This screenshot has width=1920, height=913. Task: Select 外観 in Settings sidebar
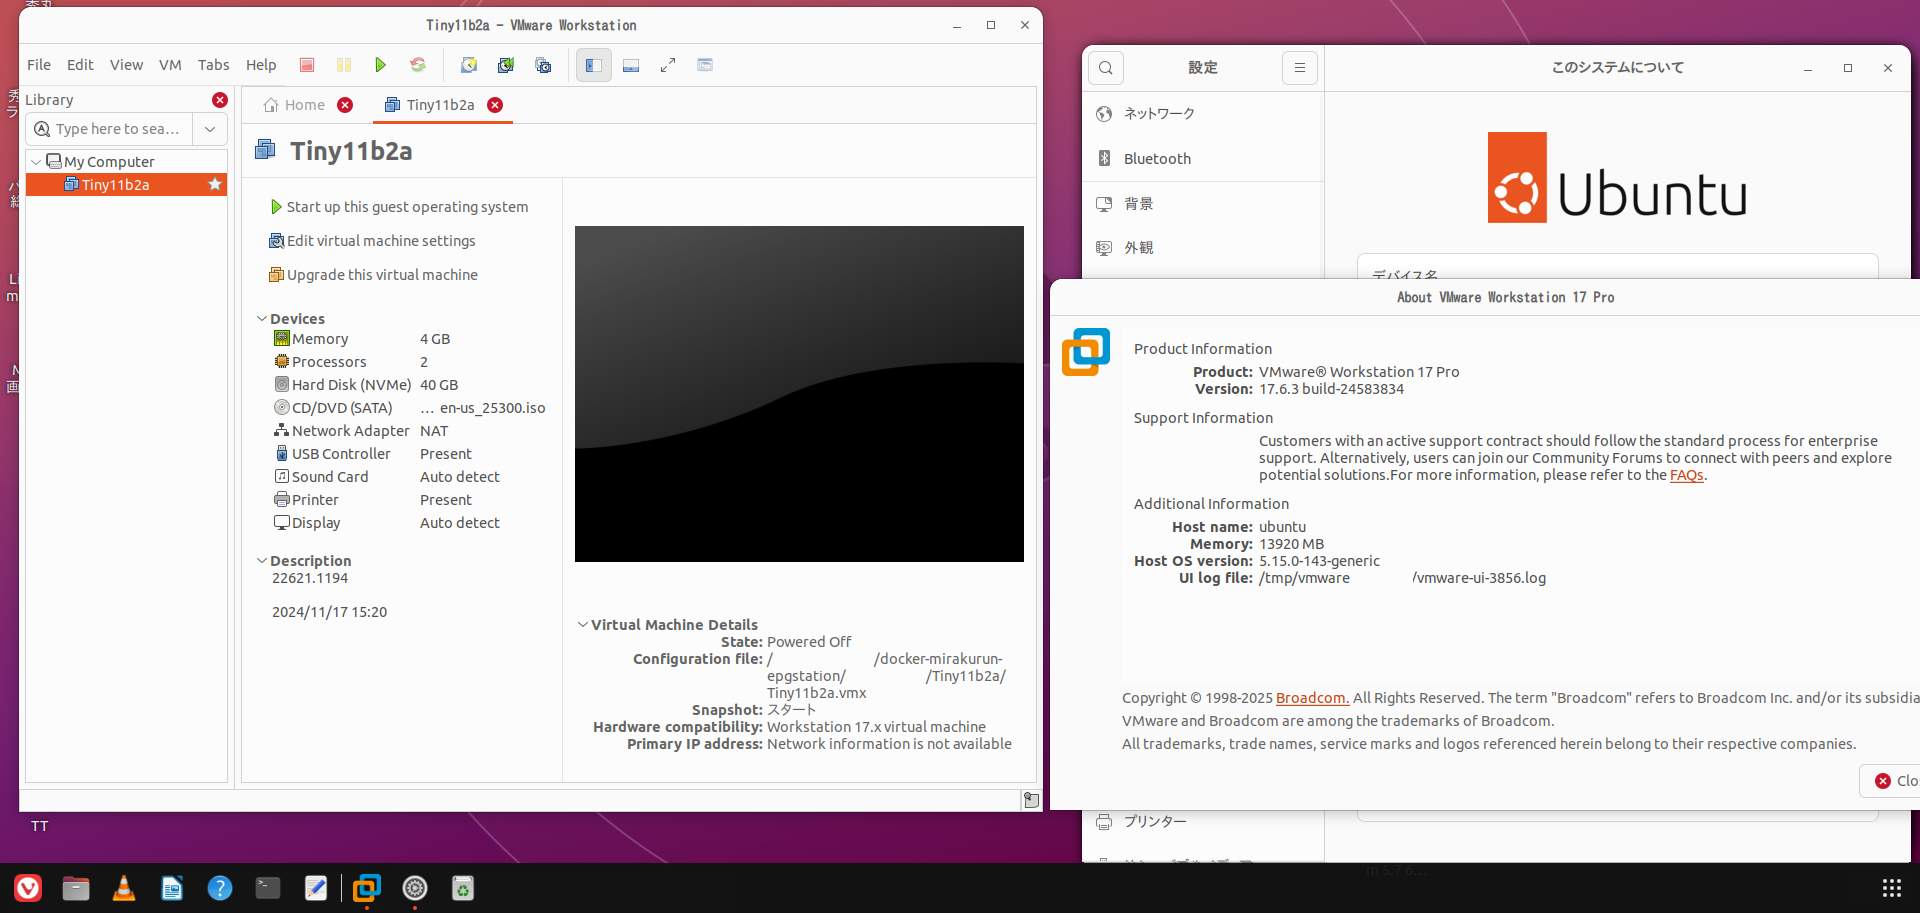coord(1203,248)
